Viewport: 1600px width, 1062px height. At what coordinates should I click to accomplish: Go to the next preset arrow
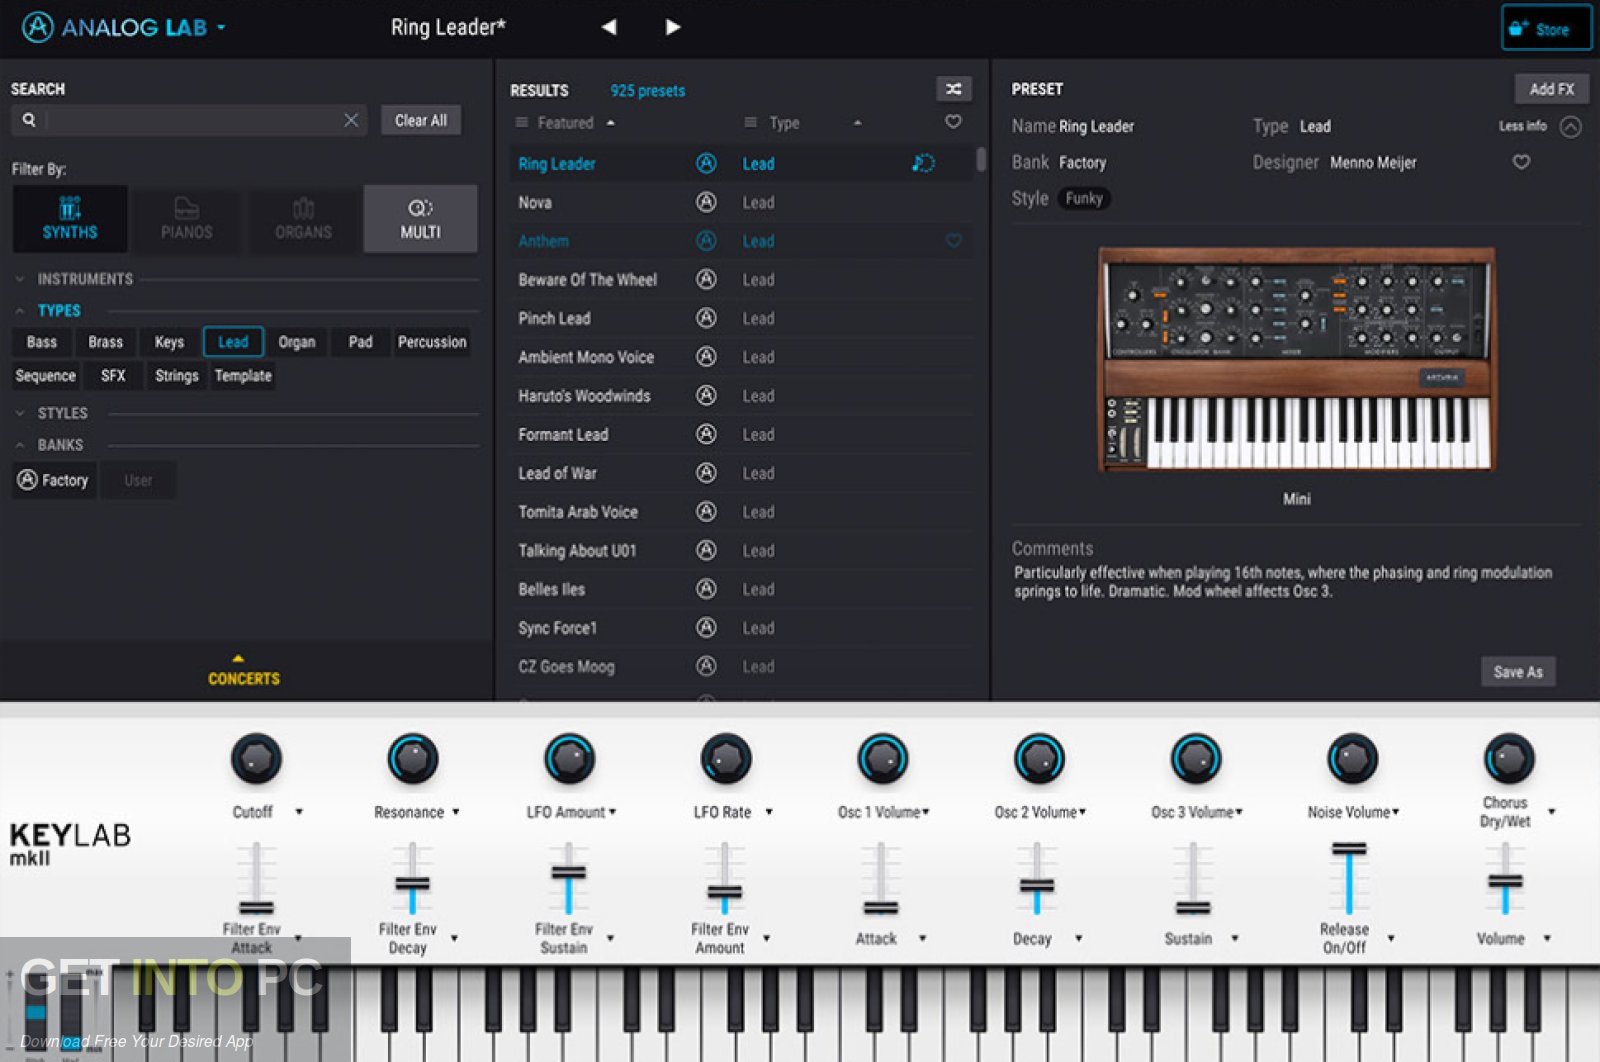673,27
